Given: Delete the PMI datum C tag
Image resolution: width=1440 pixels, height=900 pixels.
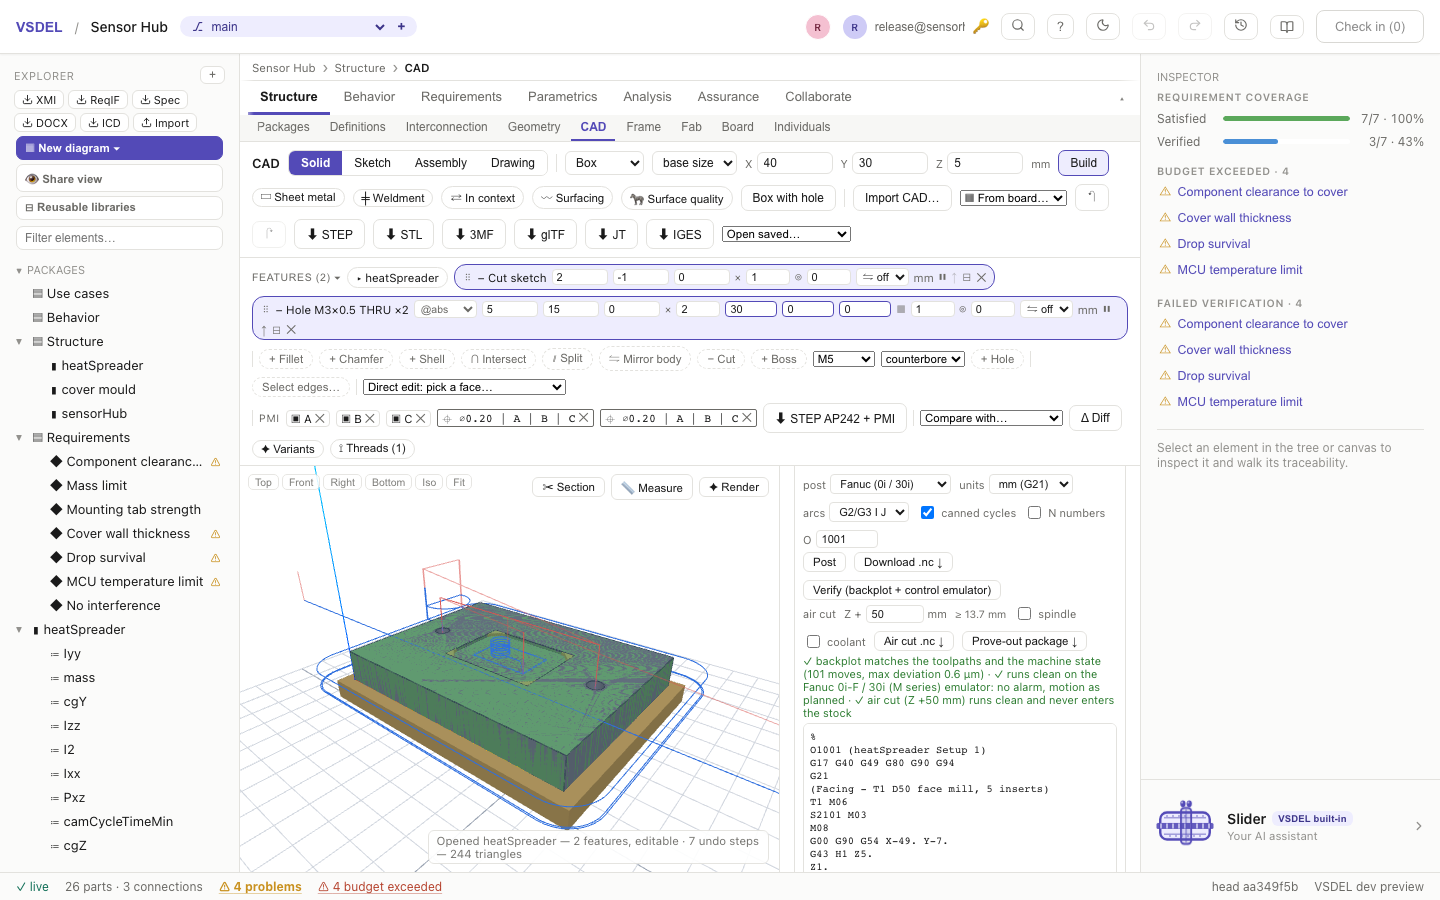Looking at the screenshot, I should click(421, 419).
